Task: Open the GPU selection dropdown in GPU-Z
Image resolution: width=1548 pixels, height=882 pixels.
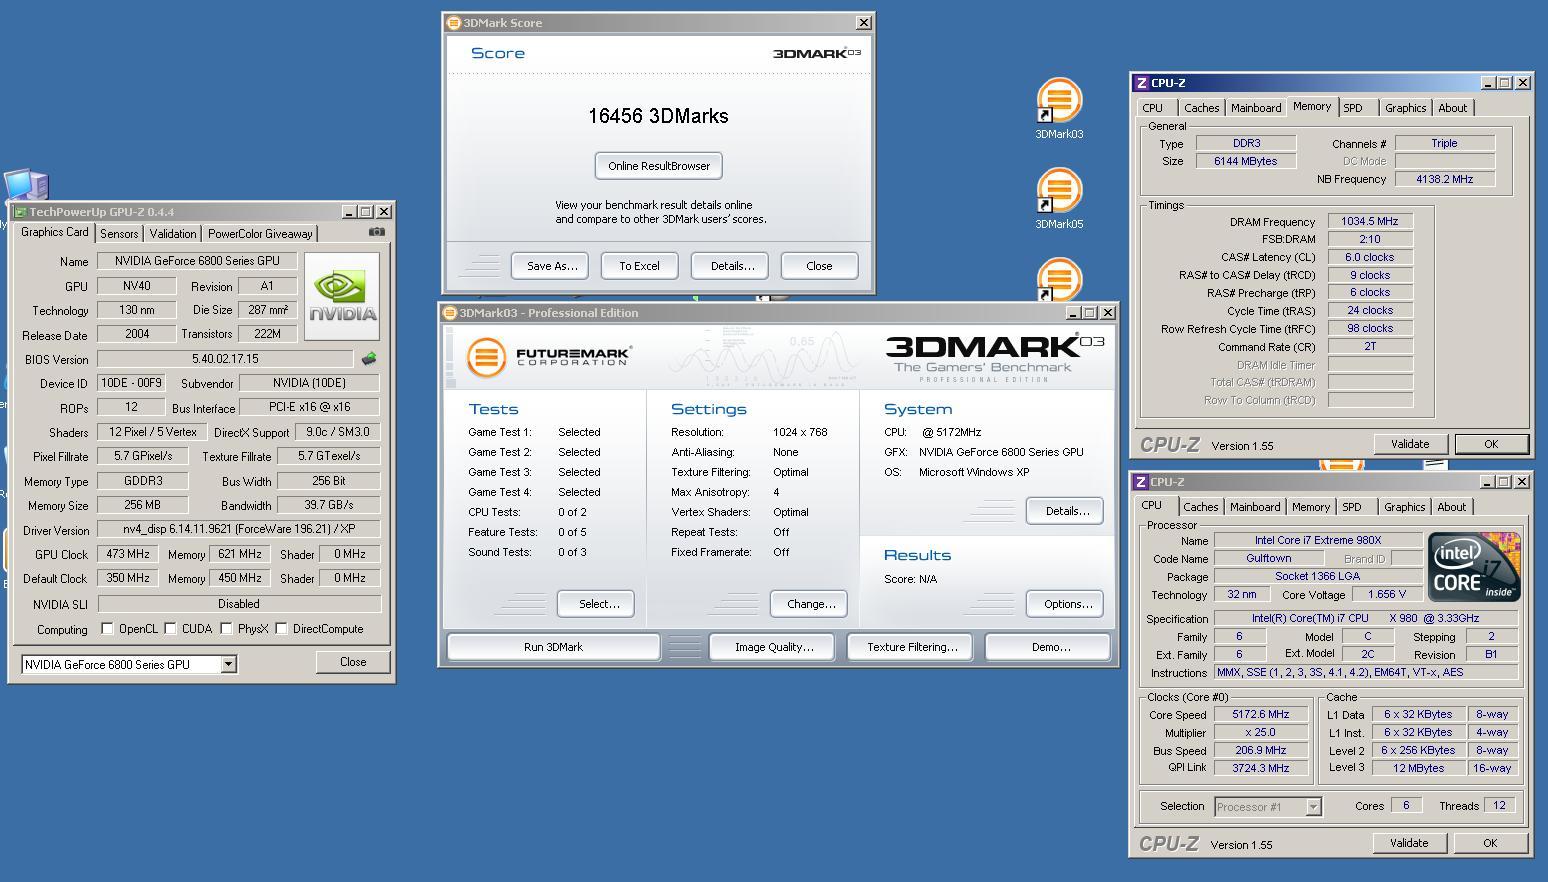Action: 228,664
